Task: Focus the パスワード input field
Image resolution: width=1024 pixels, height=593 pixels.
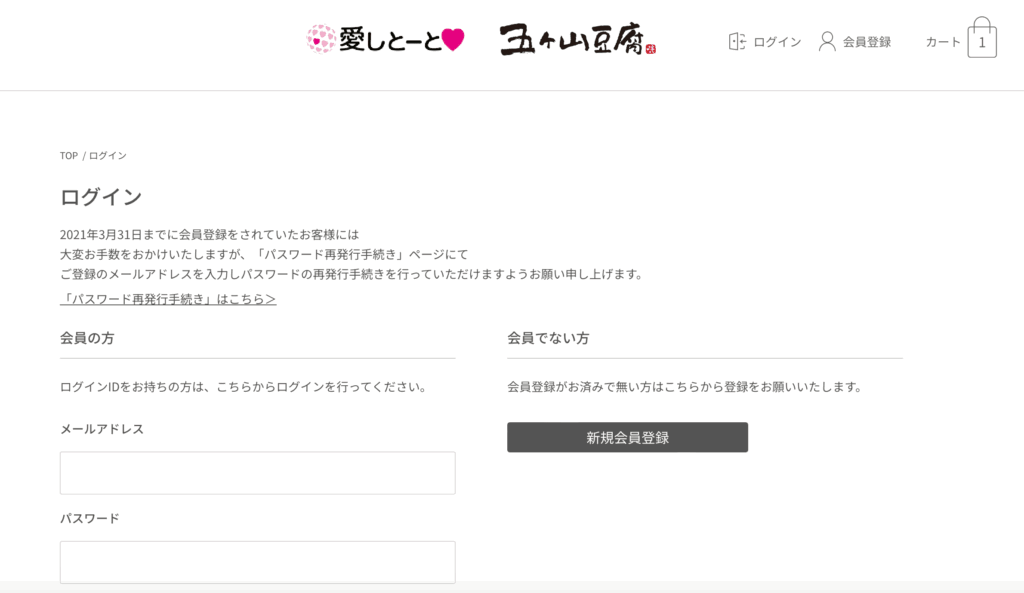Action: [258, 562]
